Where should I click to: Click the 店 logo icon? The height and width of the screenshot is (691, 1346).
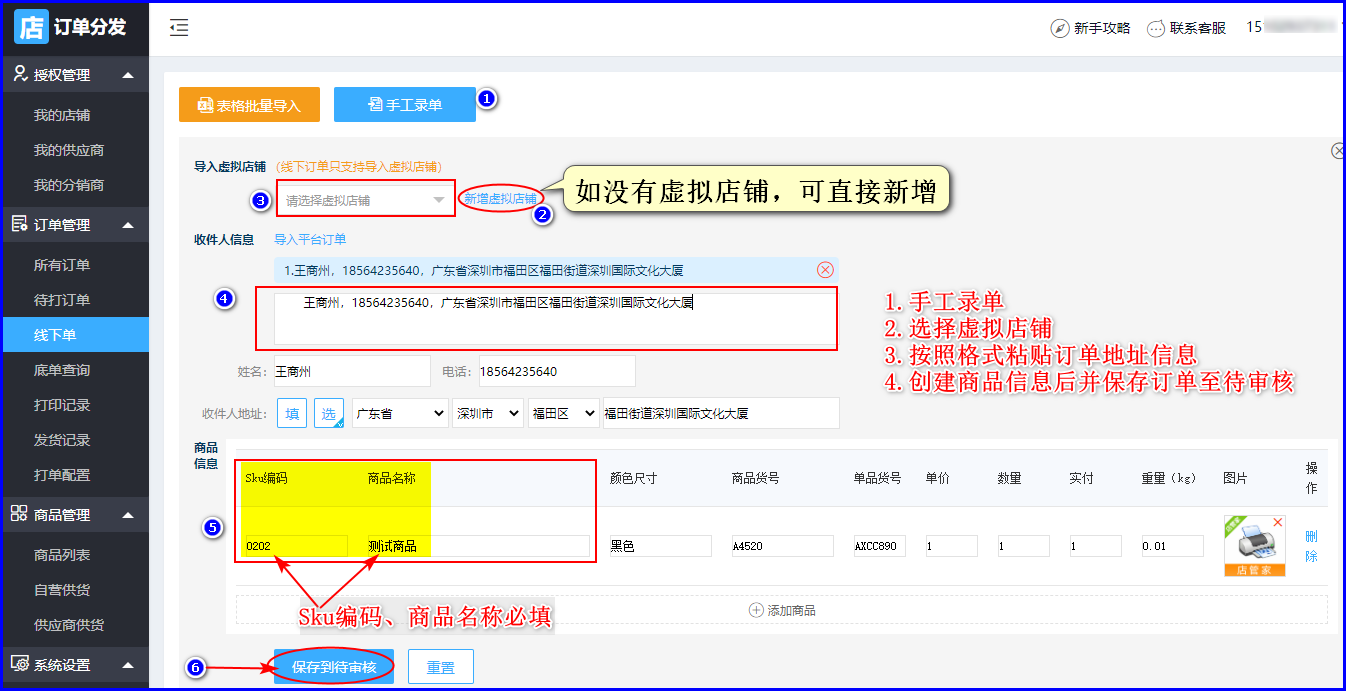point(31,27)
